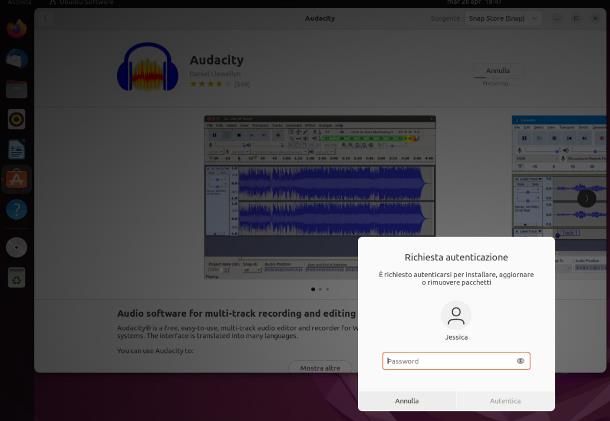Open the Files manager dock icon
The width and height of the screenshot is (610, 421).
pyautogui.click(x=17, y=89)
